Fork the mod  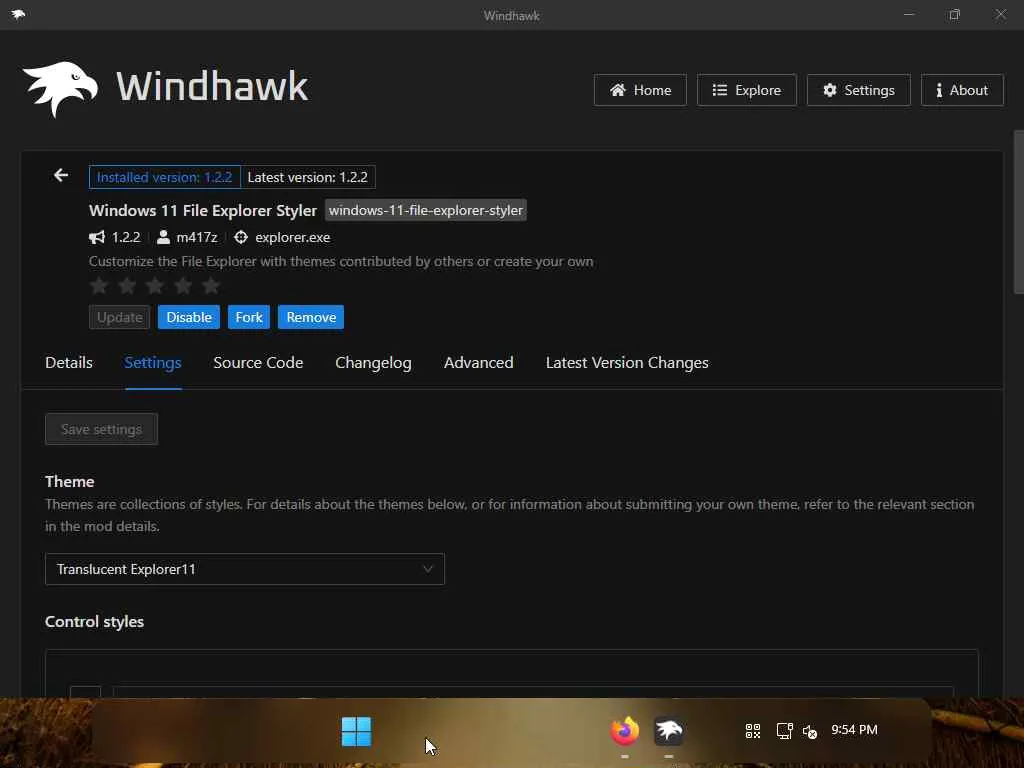click(249, 317)
